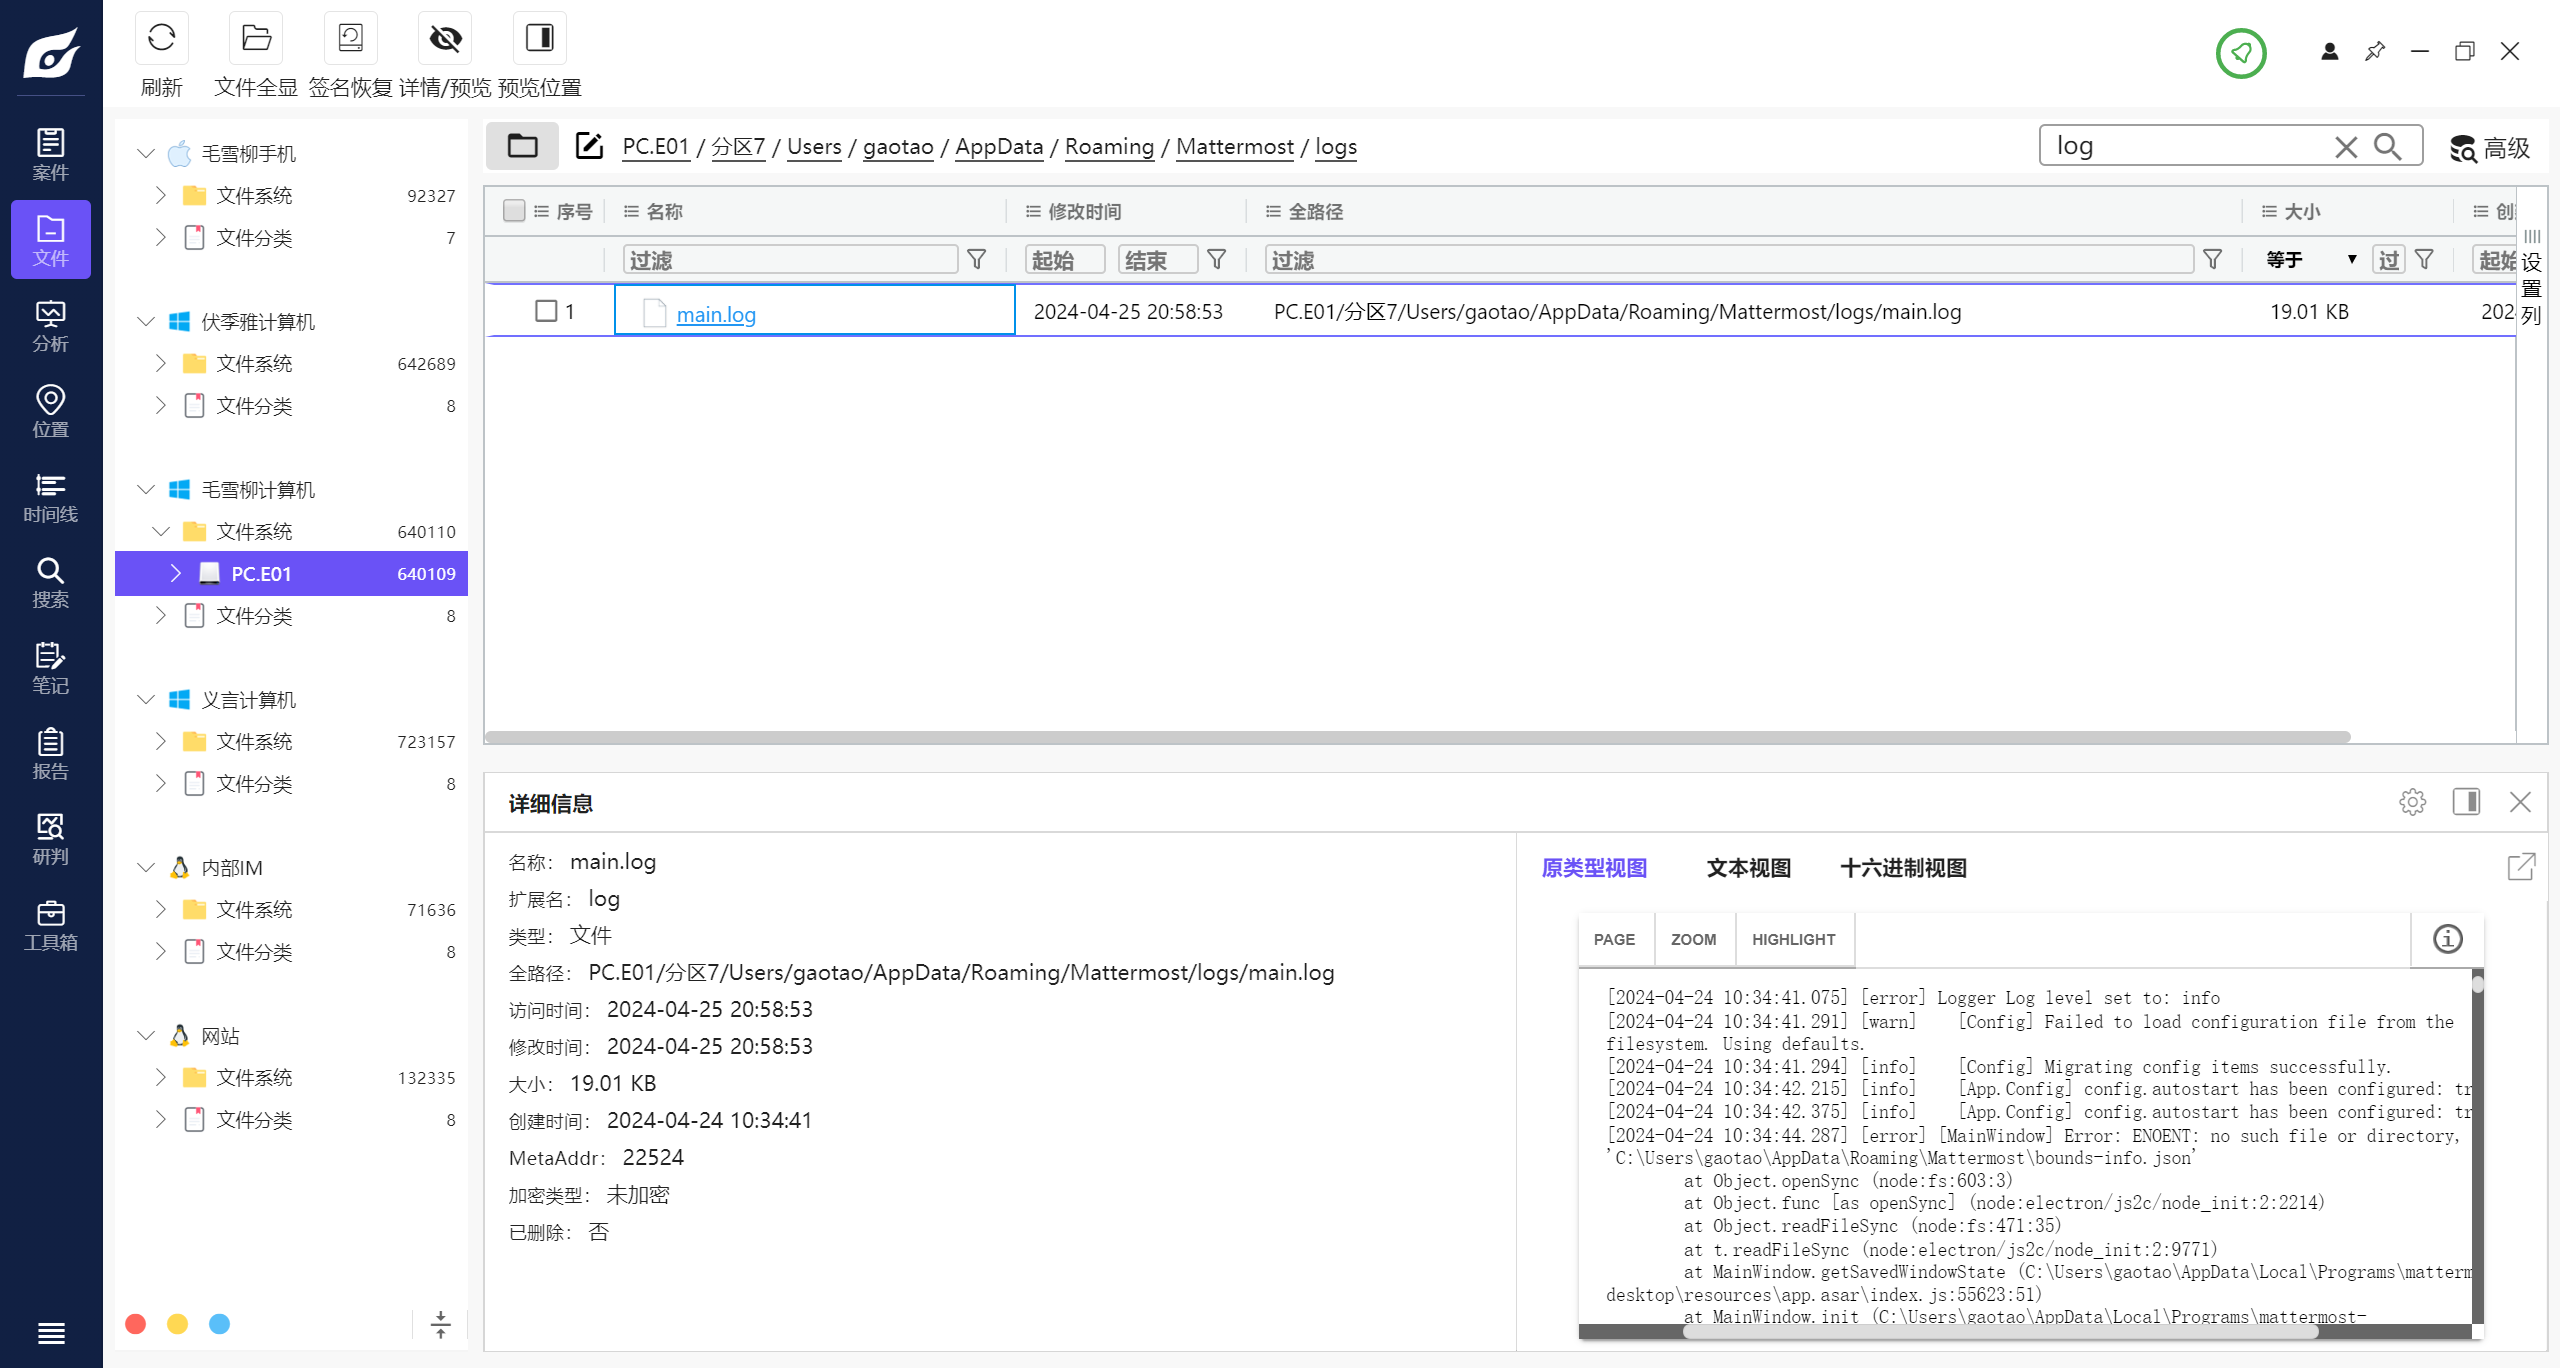Click the red color dot
2560x1368 pixels.
tap(136, 1324)
